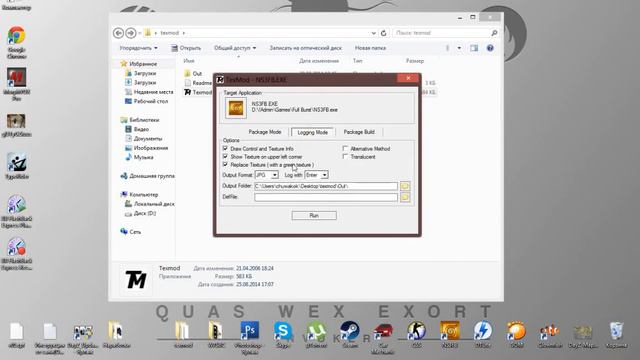640x360 pixels.
Task: Click search magnifier in Explorer search box
Action: pyautogui.click(x=494, y=33)
